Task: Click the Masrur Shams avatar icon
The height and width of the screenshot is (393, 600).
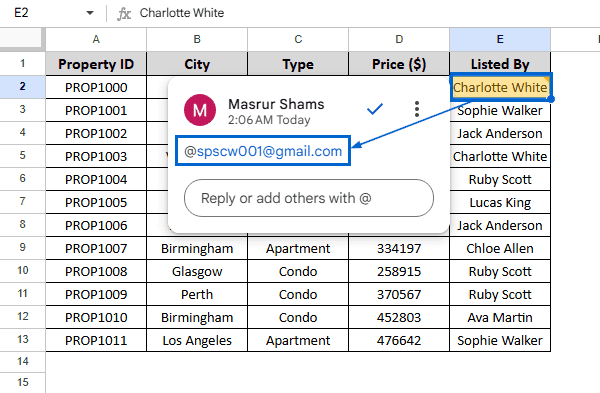Action: (200, 110)
